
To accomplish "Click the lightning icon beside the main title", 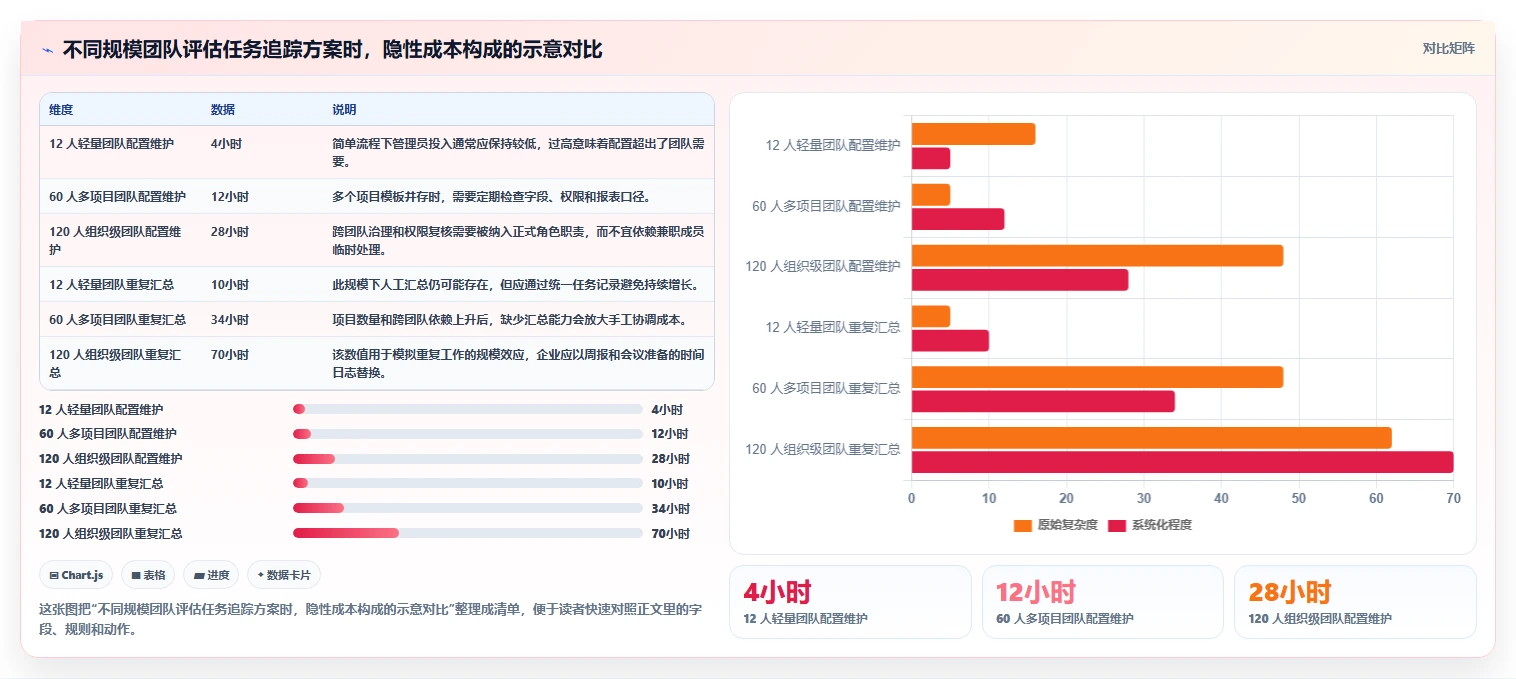I will [47, 49].
